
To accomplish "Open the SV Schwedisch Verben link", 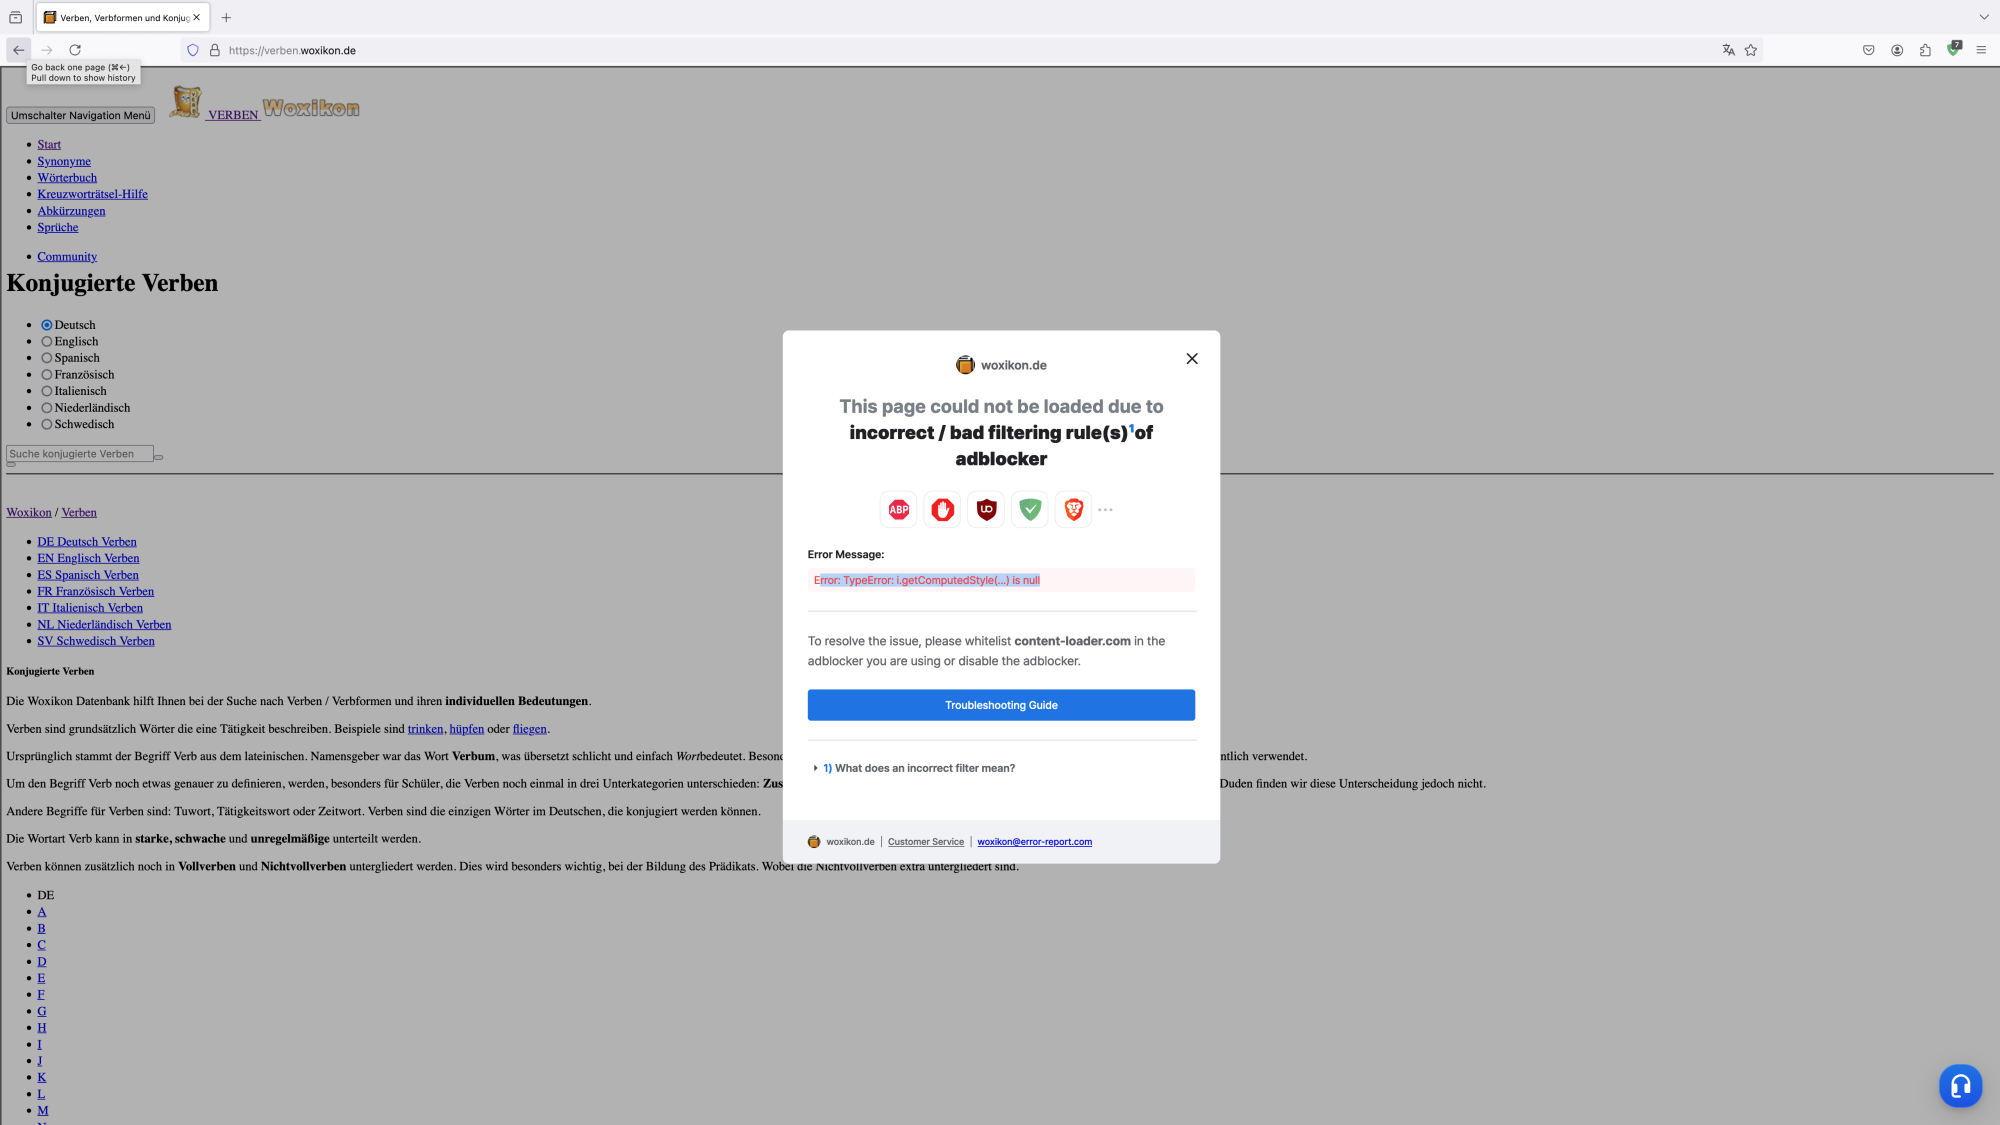I will tap(96, 641).
